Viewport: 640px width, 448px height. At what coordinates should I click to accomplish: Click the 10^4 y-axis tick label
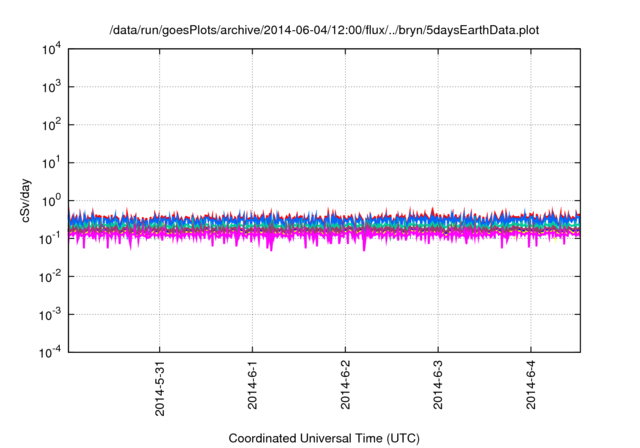tap(51, 49)
